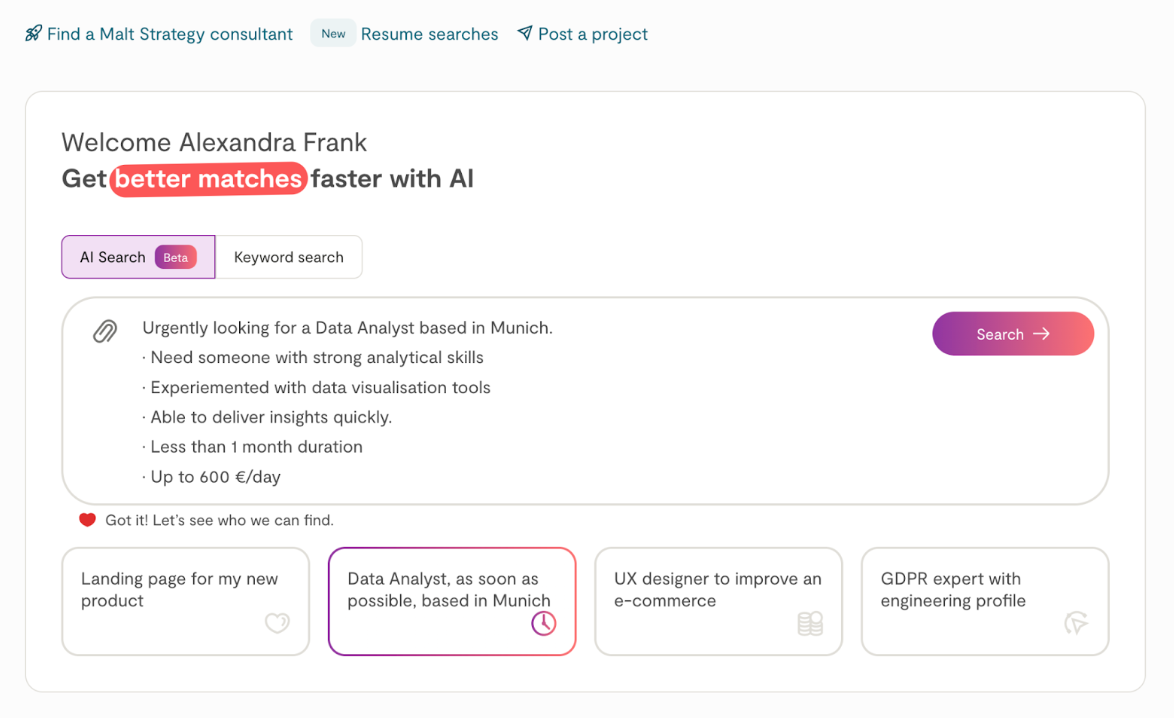1174x718 pixels.
Task: Click the Beta badge on AI Search
Action: pyautogui.click(x=176, y=257)
